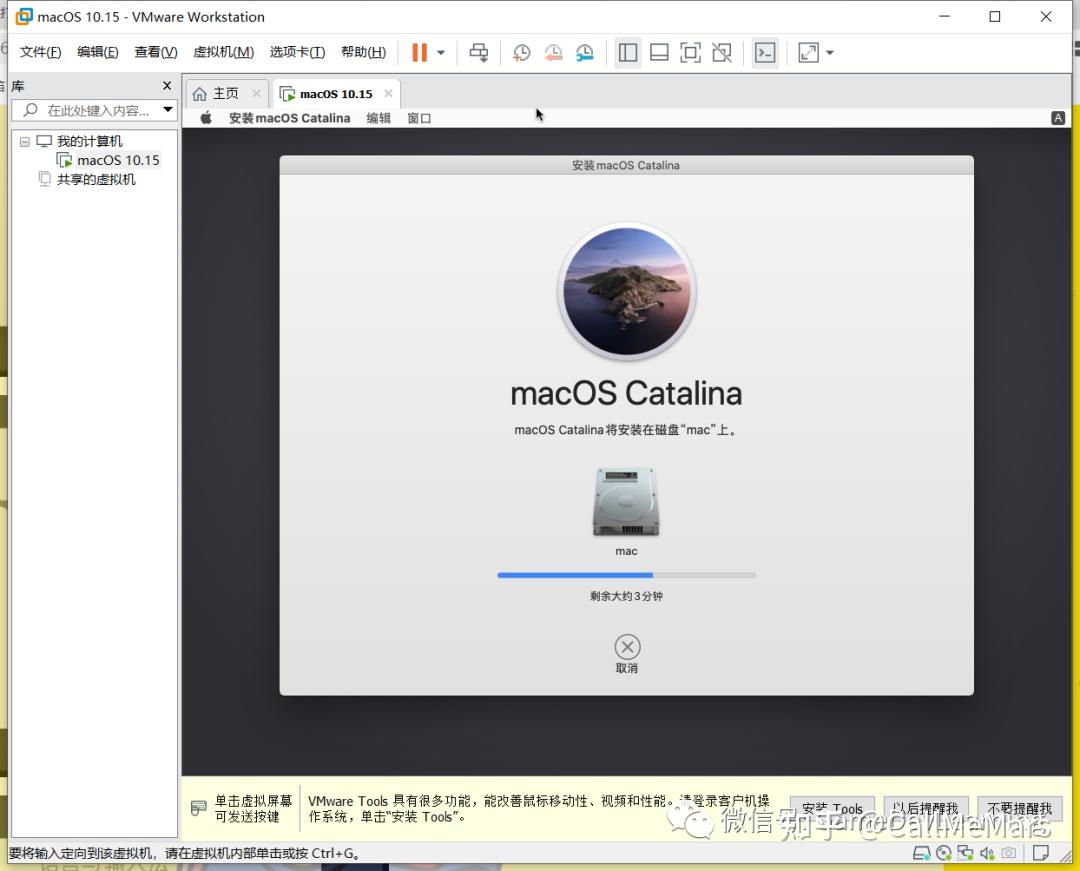Image resolution: width=1080 pixels, height=871 pixels.
Task: Toggle the library sidebar view
Action: pos(627,52)
